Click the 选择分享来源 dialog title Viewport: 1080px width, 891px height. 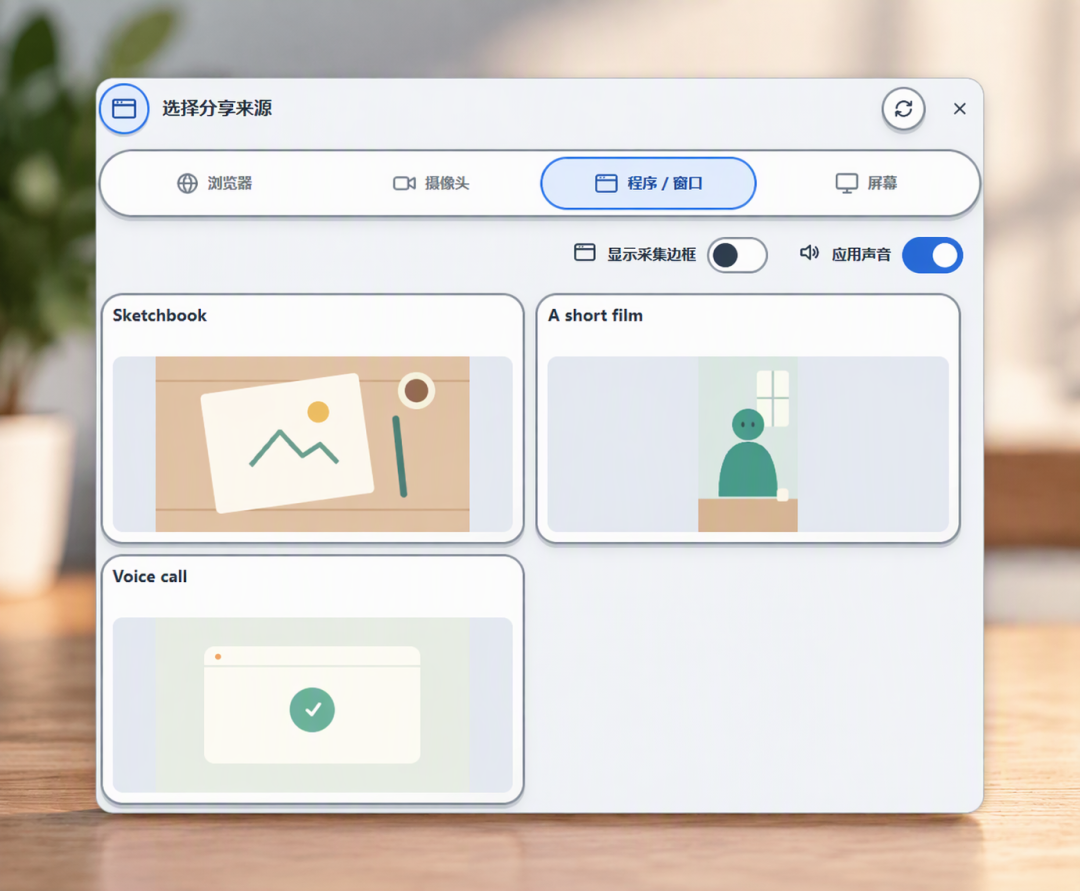pyautogui.click(x=217, y=109)
